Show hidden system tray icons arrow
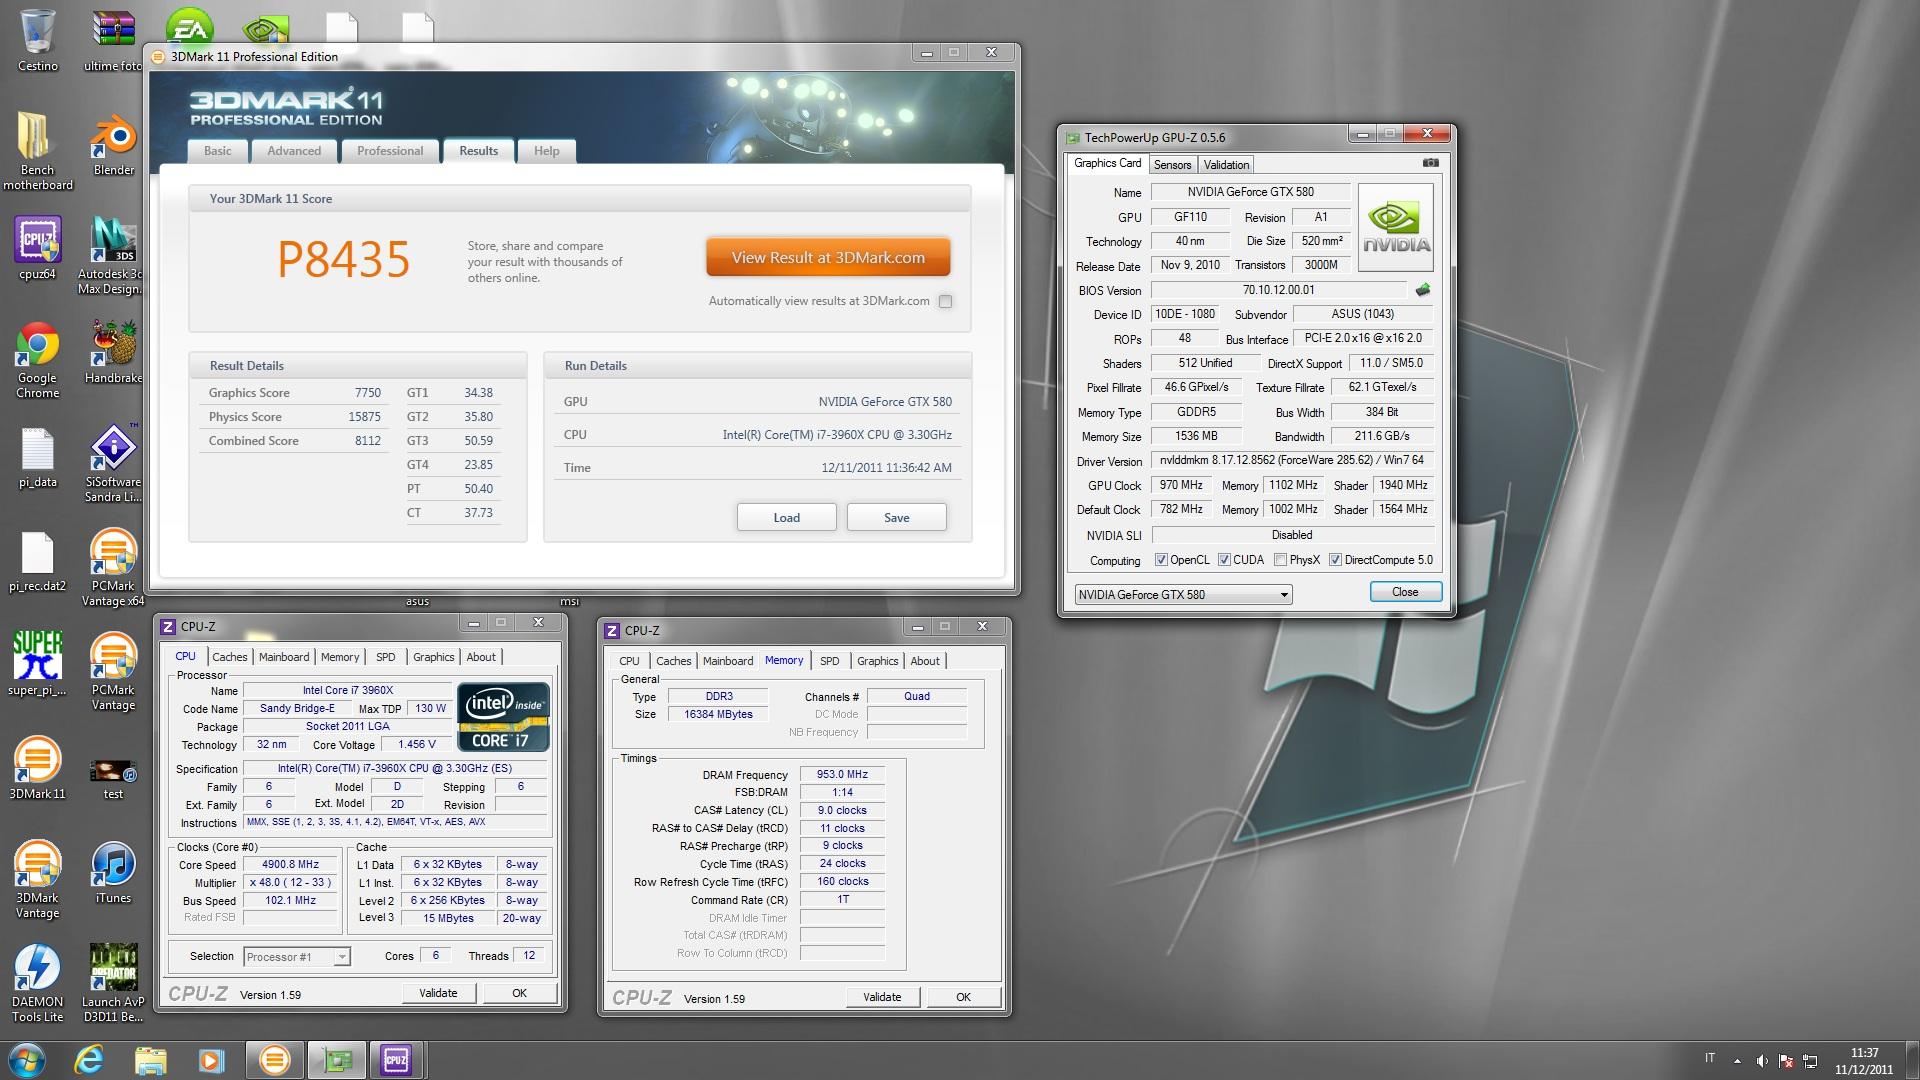This screenshot has width=1920, height=1080. (x=1737, y=1060)
